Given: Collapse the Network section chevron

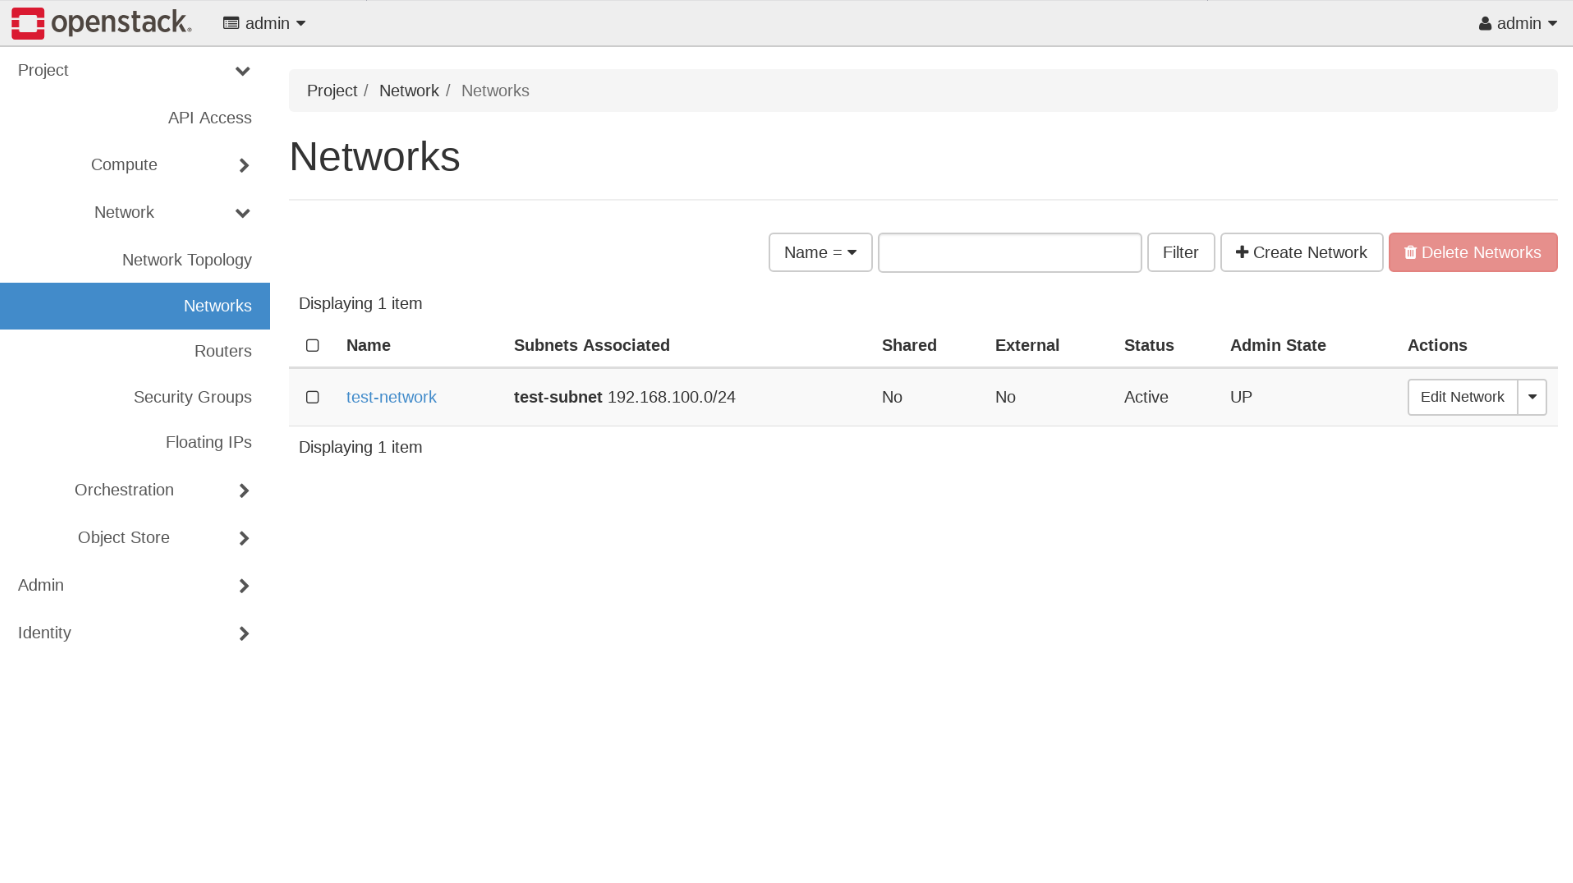Looking at the screenshot, I should [x=242, y=213].
